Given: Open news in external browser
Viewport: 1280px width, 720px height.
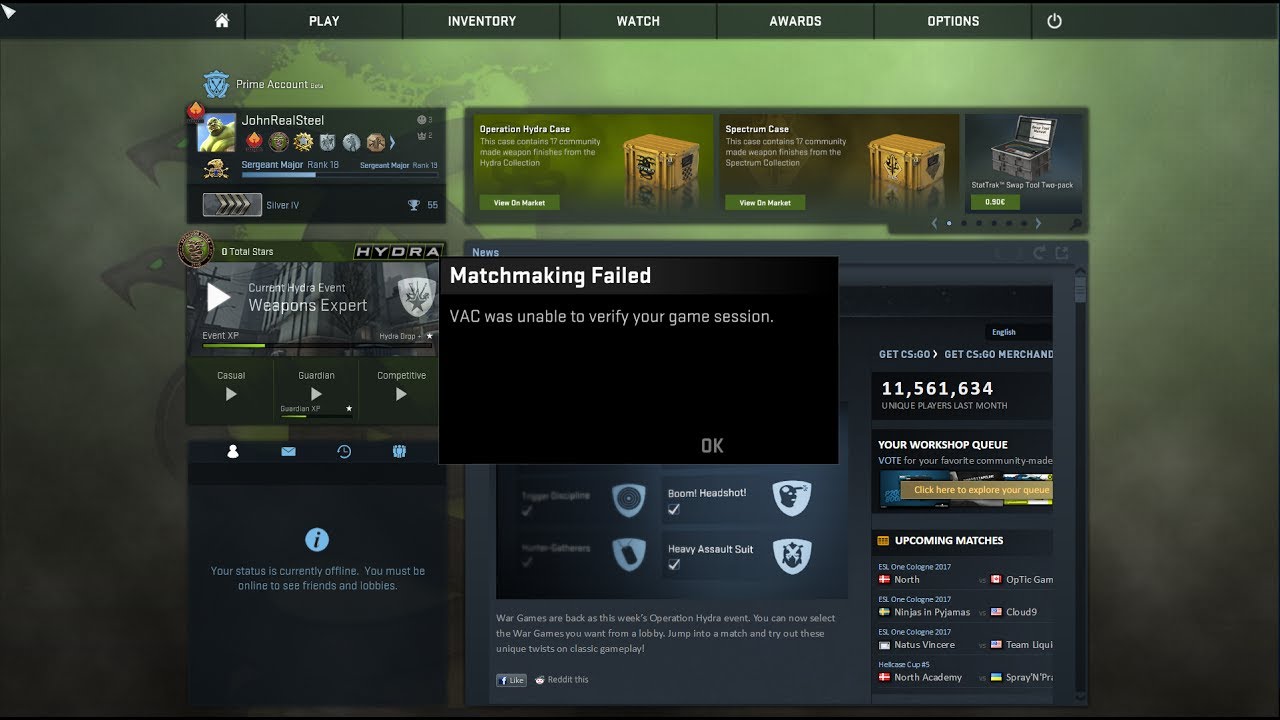Looking at the screenshot, I should 1062,253.
